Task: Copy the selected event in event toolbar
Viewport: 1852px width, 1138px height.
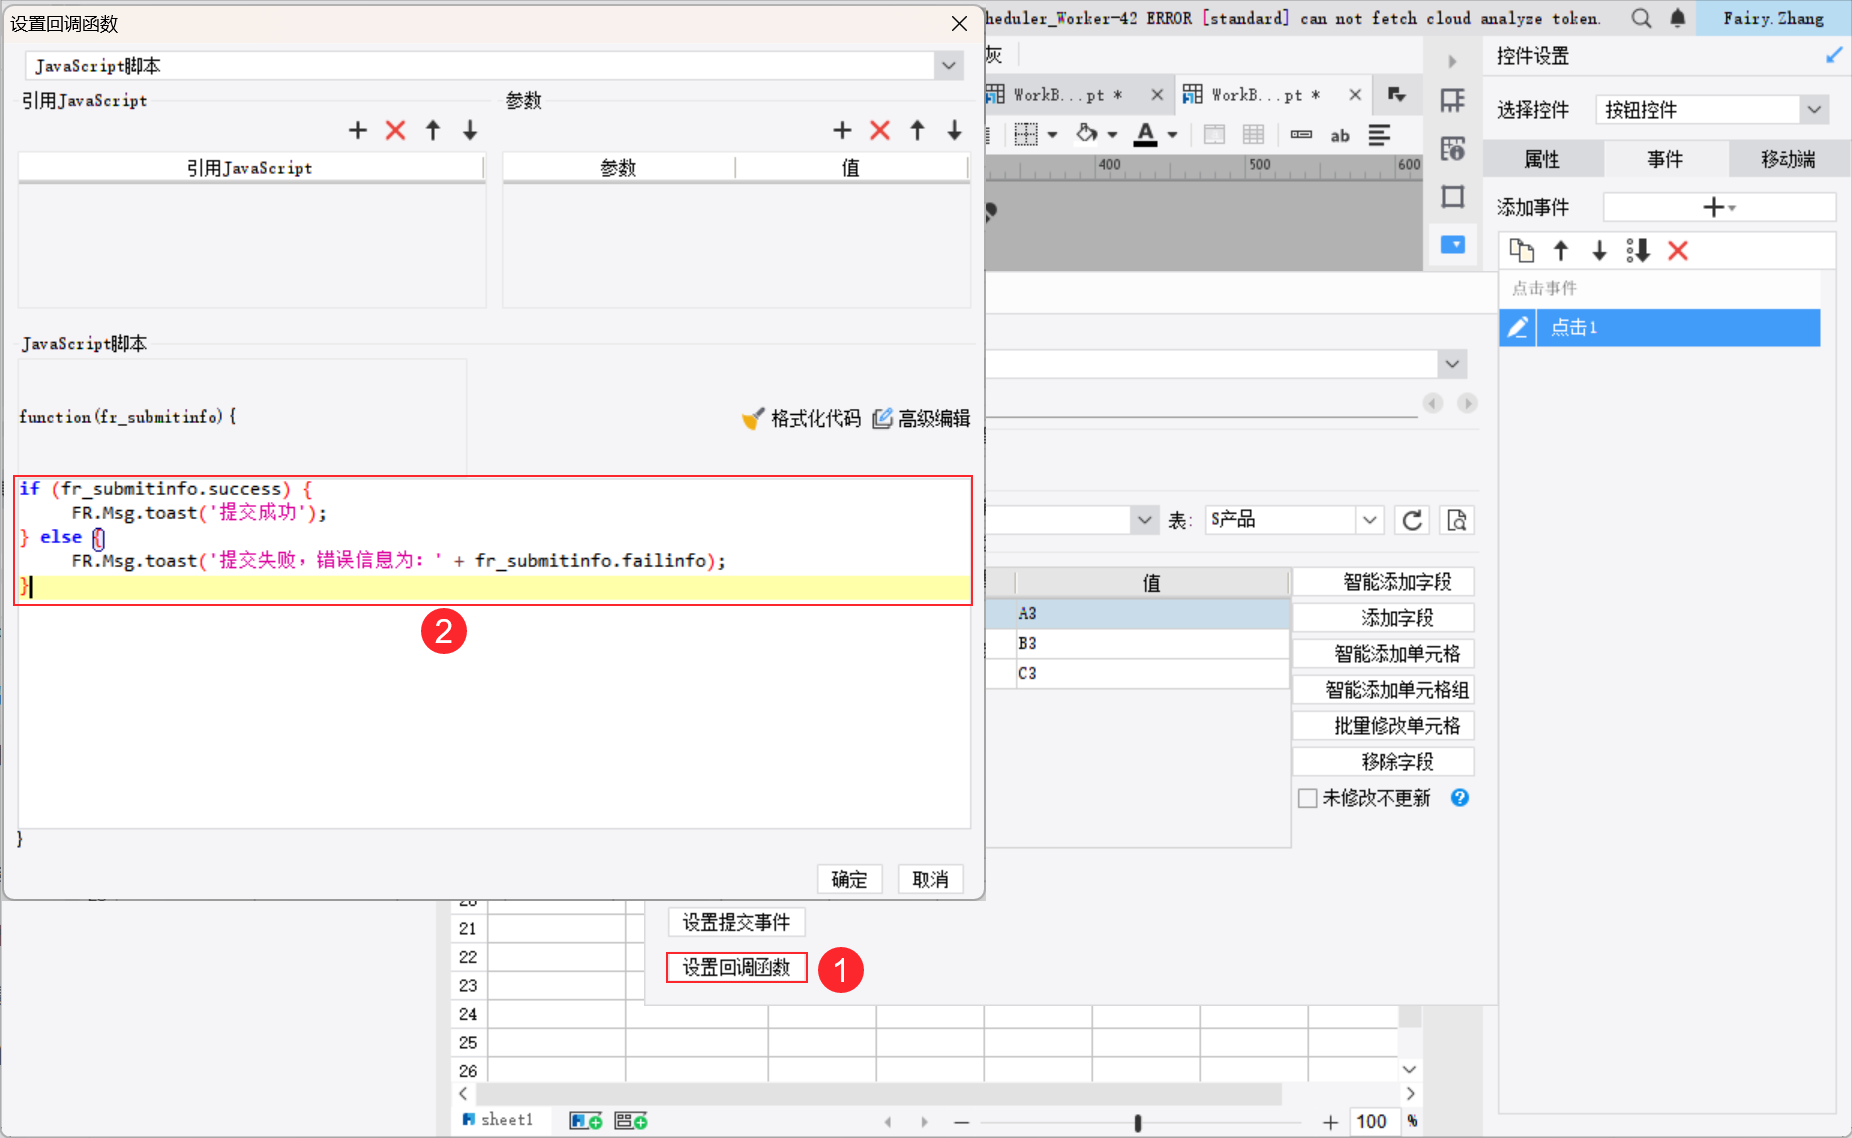Action: (1521, 250)
